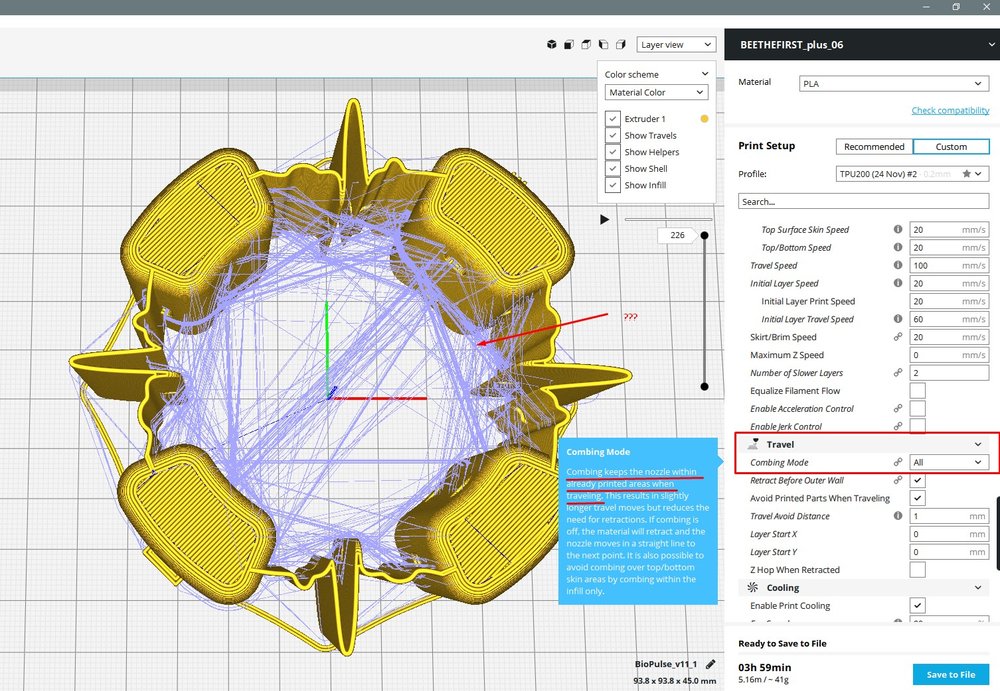1000x691 pixels.
Task: Click the info icon for Travel Avoid Distance
Action: [x=897, y=516]
